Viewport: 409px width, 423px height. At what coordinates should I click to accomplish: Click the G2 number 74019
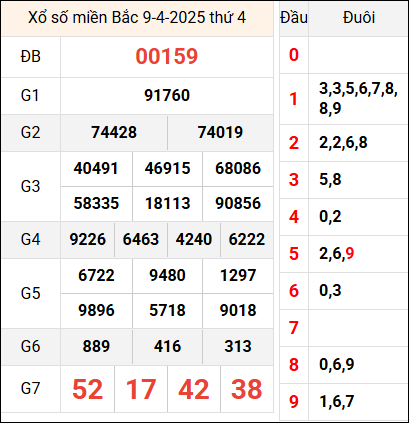coord(220,132)
